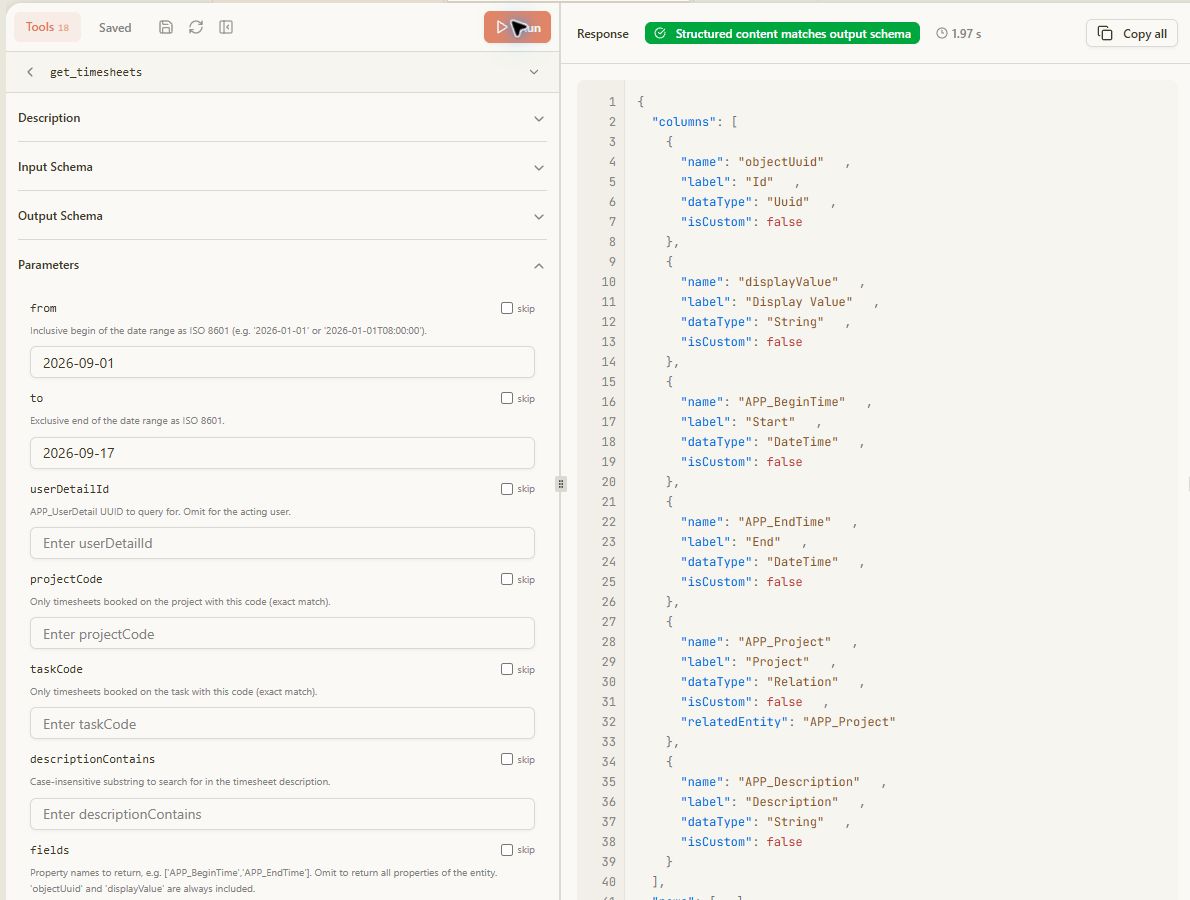Click the save icon in toolbar

coord(165,27)
